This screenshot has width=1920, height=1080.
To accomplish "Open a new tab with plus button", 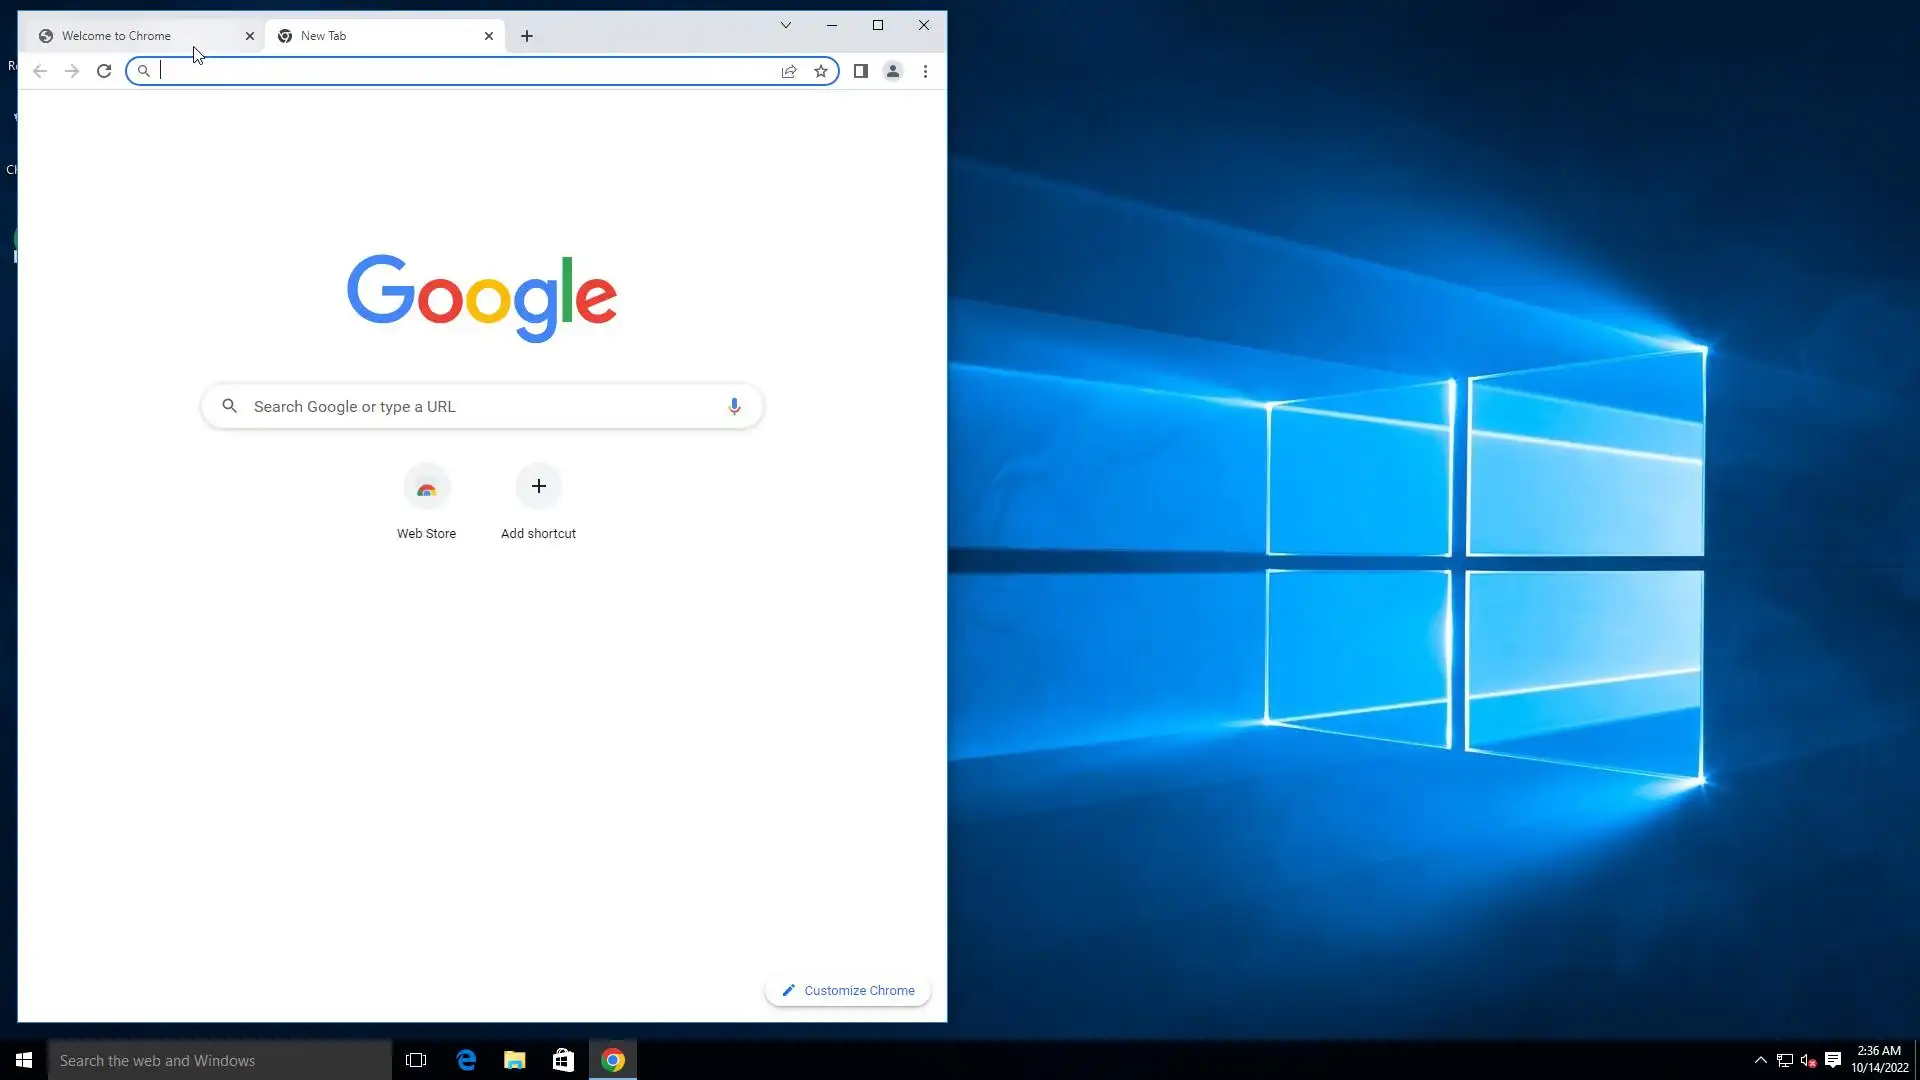I will tap(527, 36).
